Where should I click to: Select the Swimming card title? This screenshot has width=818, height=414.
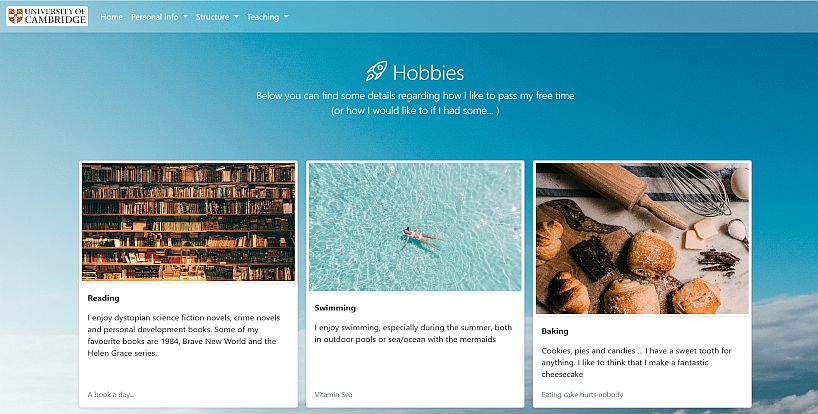[335, 308]
